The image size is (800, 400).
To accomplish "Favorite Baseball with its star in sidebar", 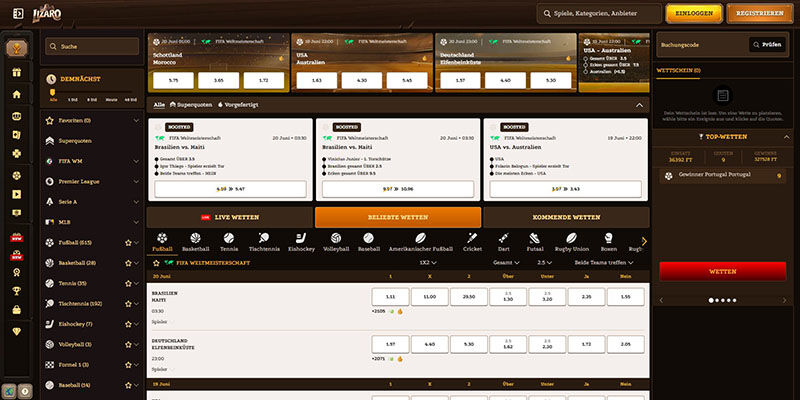I will point(129,386).
